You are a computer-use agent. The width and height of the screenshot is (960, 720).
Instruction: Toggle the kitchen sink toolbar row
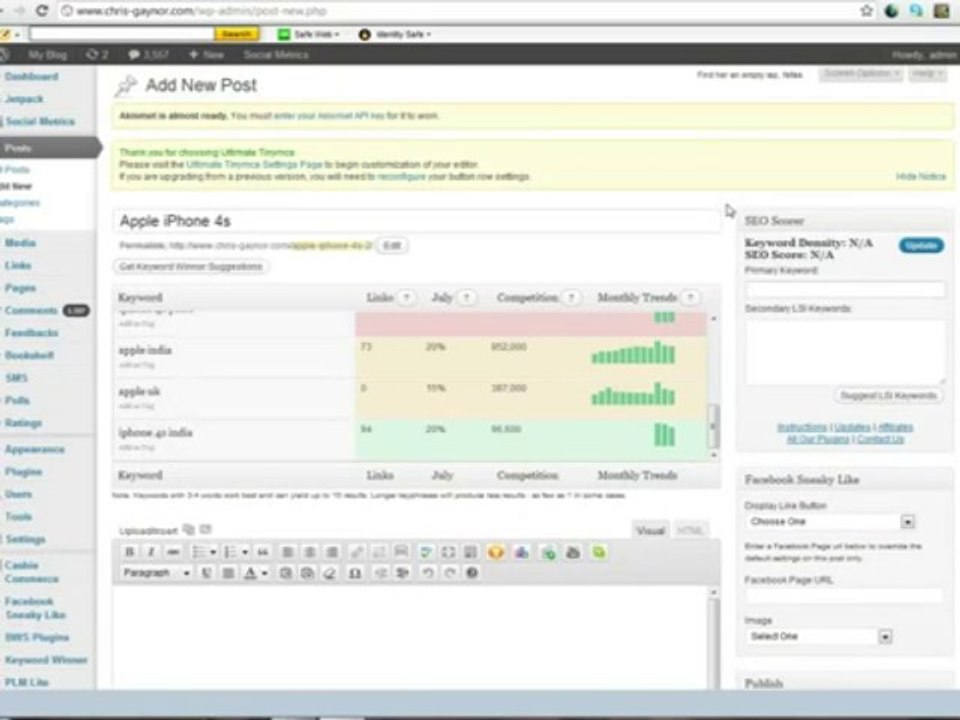click(x=470, y=552)
